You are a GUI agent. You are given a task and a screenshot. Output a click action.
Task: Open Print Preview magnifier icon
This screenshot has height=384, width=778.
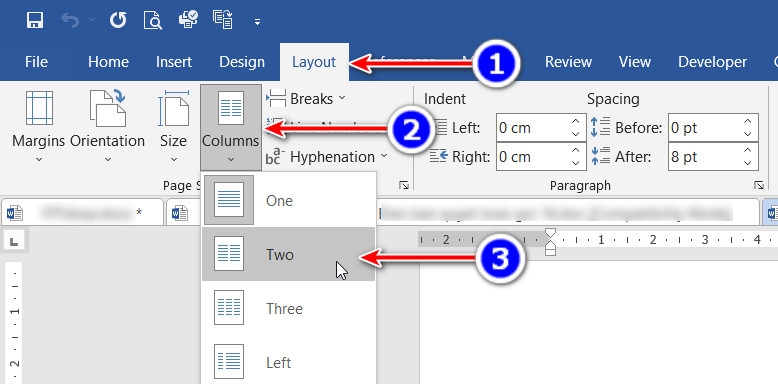pyautogui.click(x=152, y=20)
